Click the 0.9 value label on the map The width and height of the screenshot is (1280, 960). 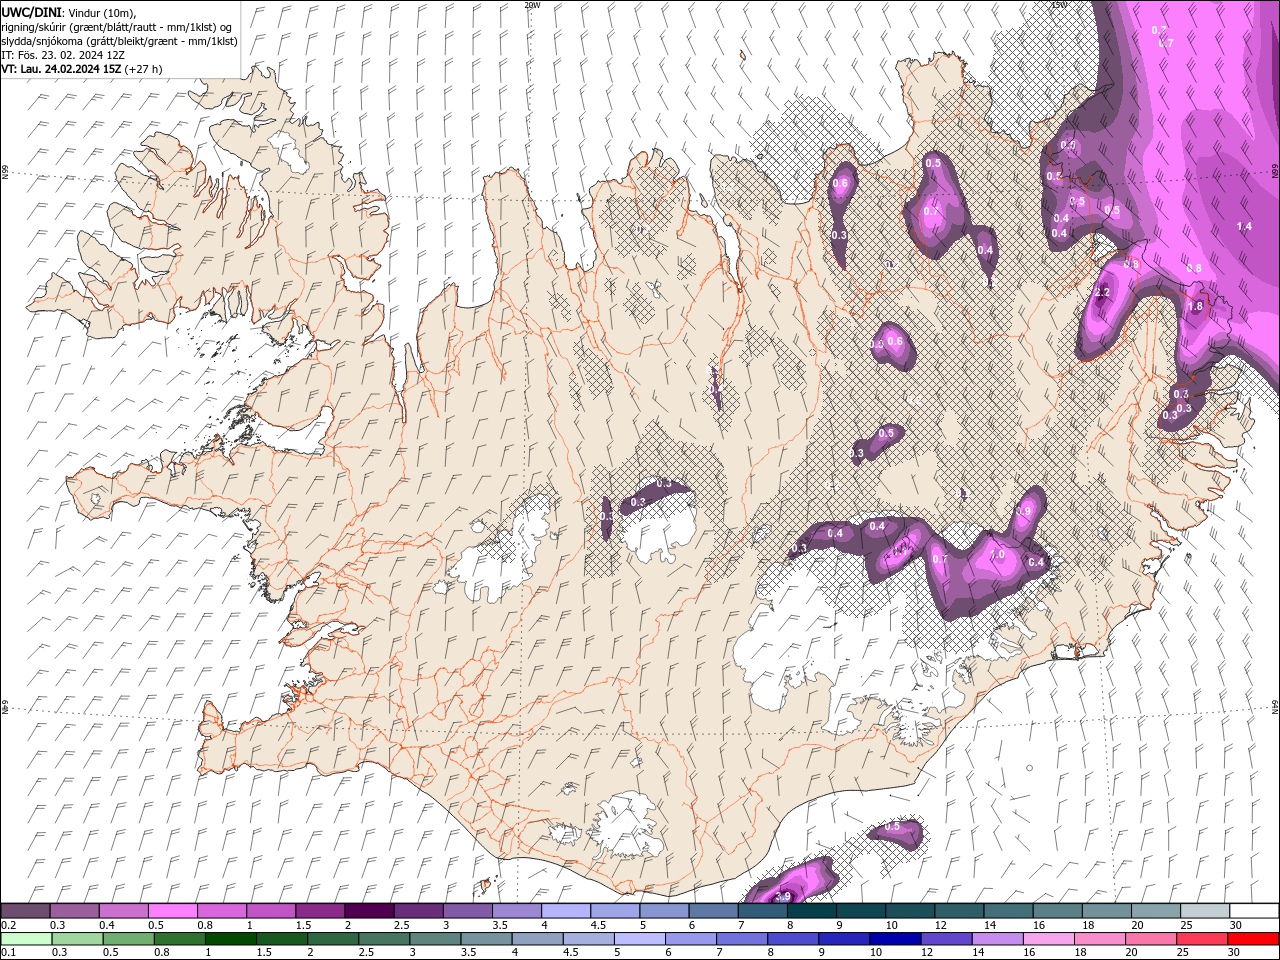1023,511
